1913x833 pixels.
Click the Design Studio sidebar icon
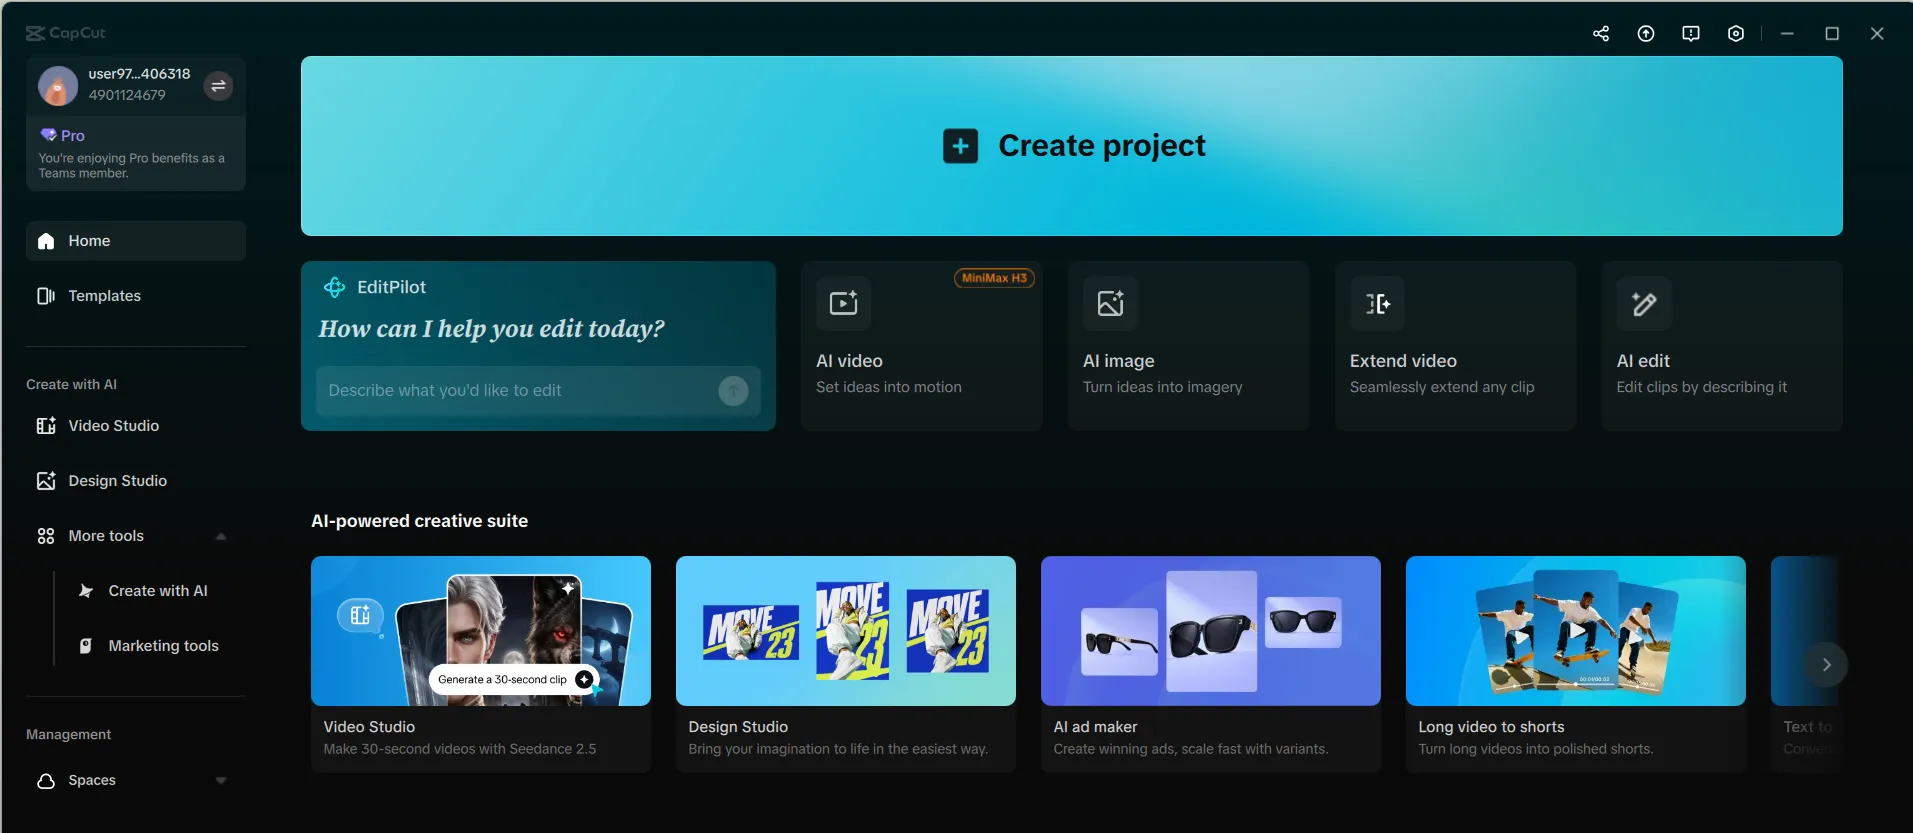click(46, 481)
